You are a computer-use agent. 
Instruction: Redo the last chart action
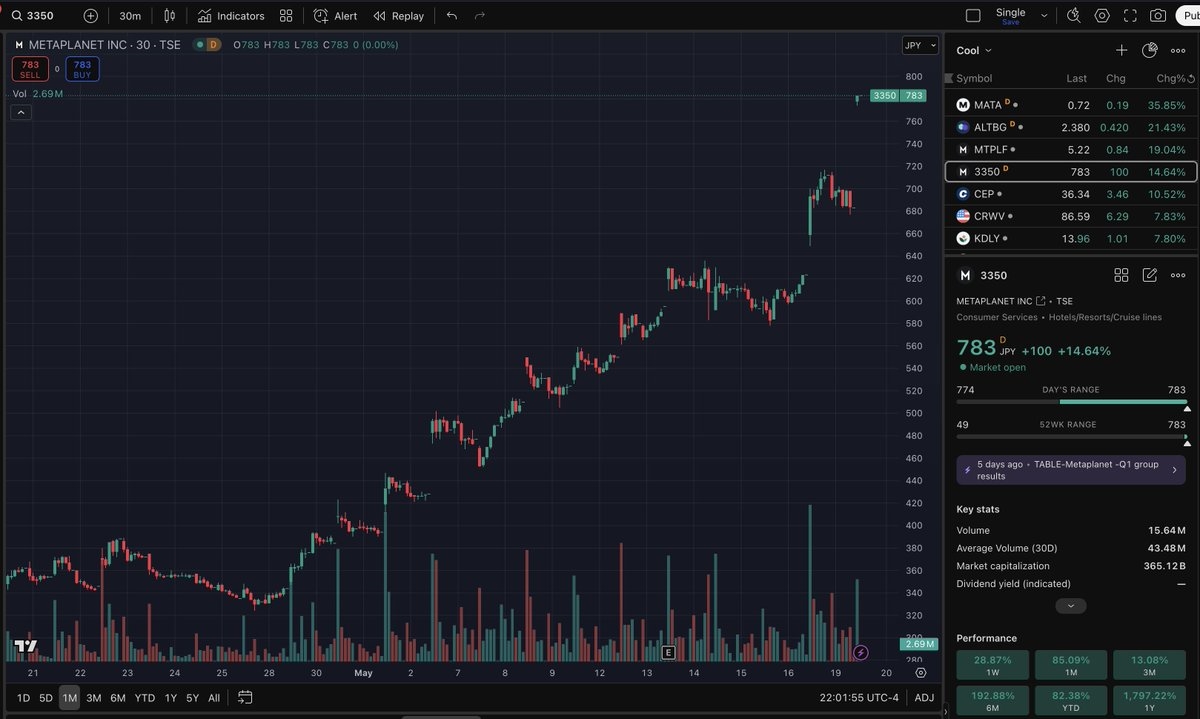point(480,16)
